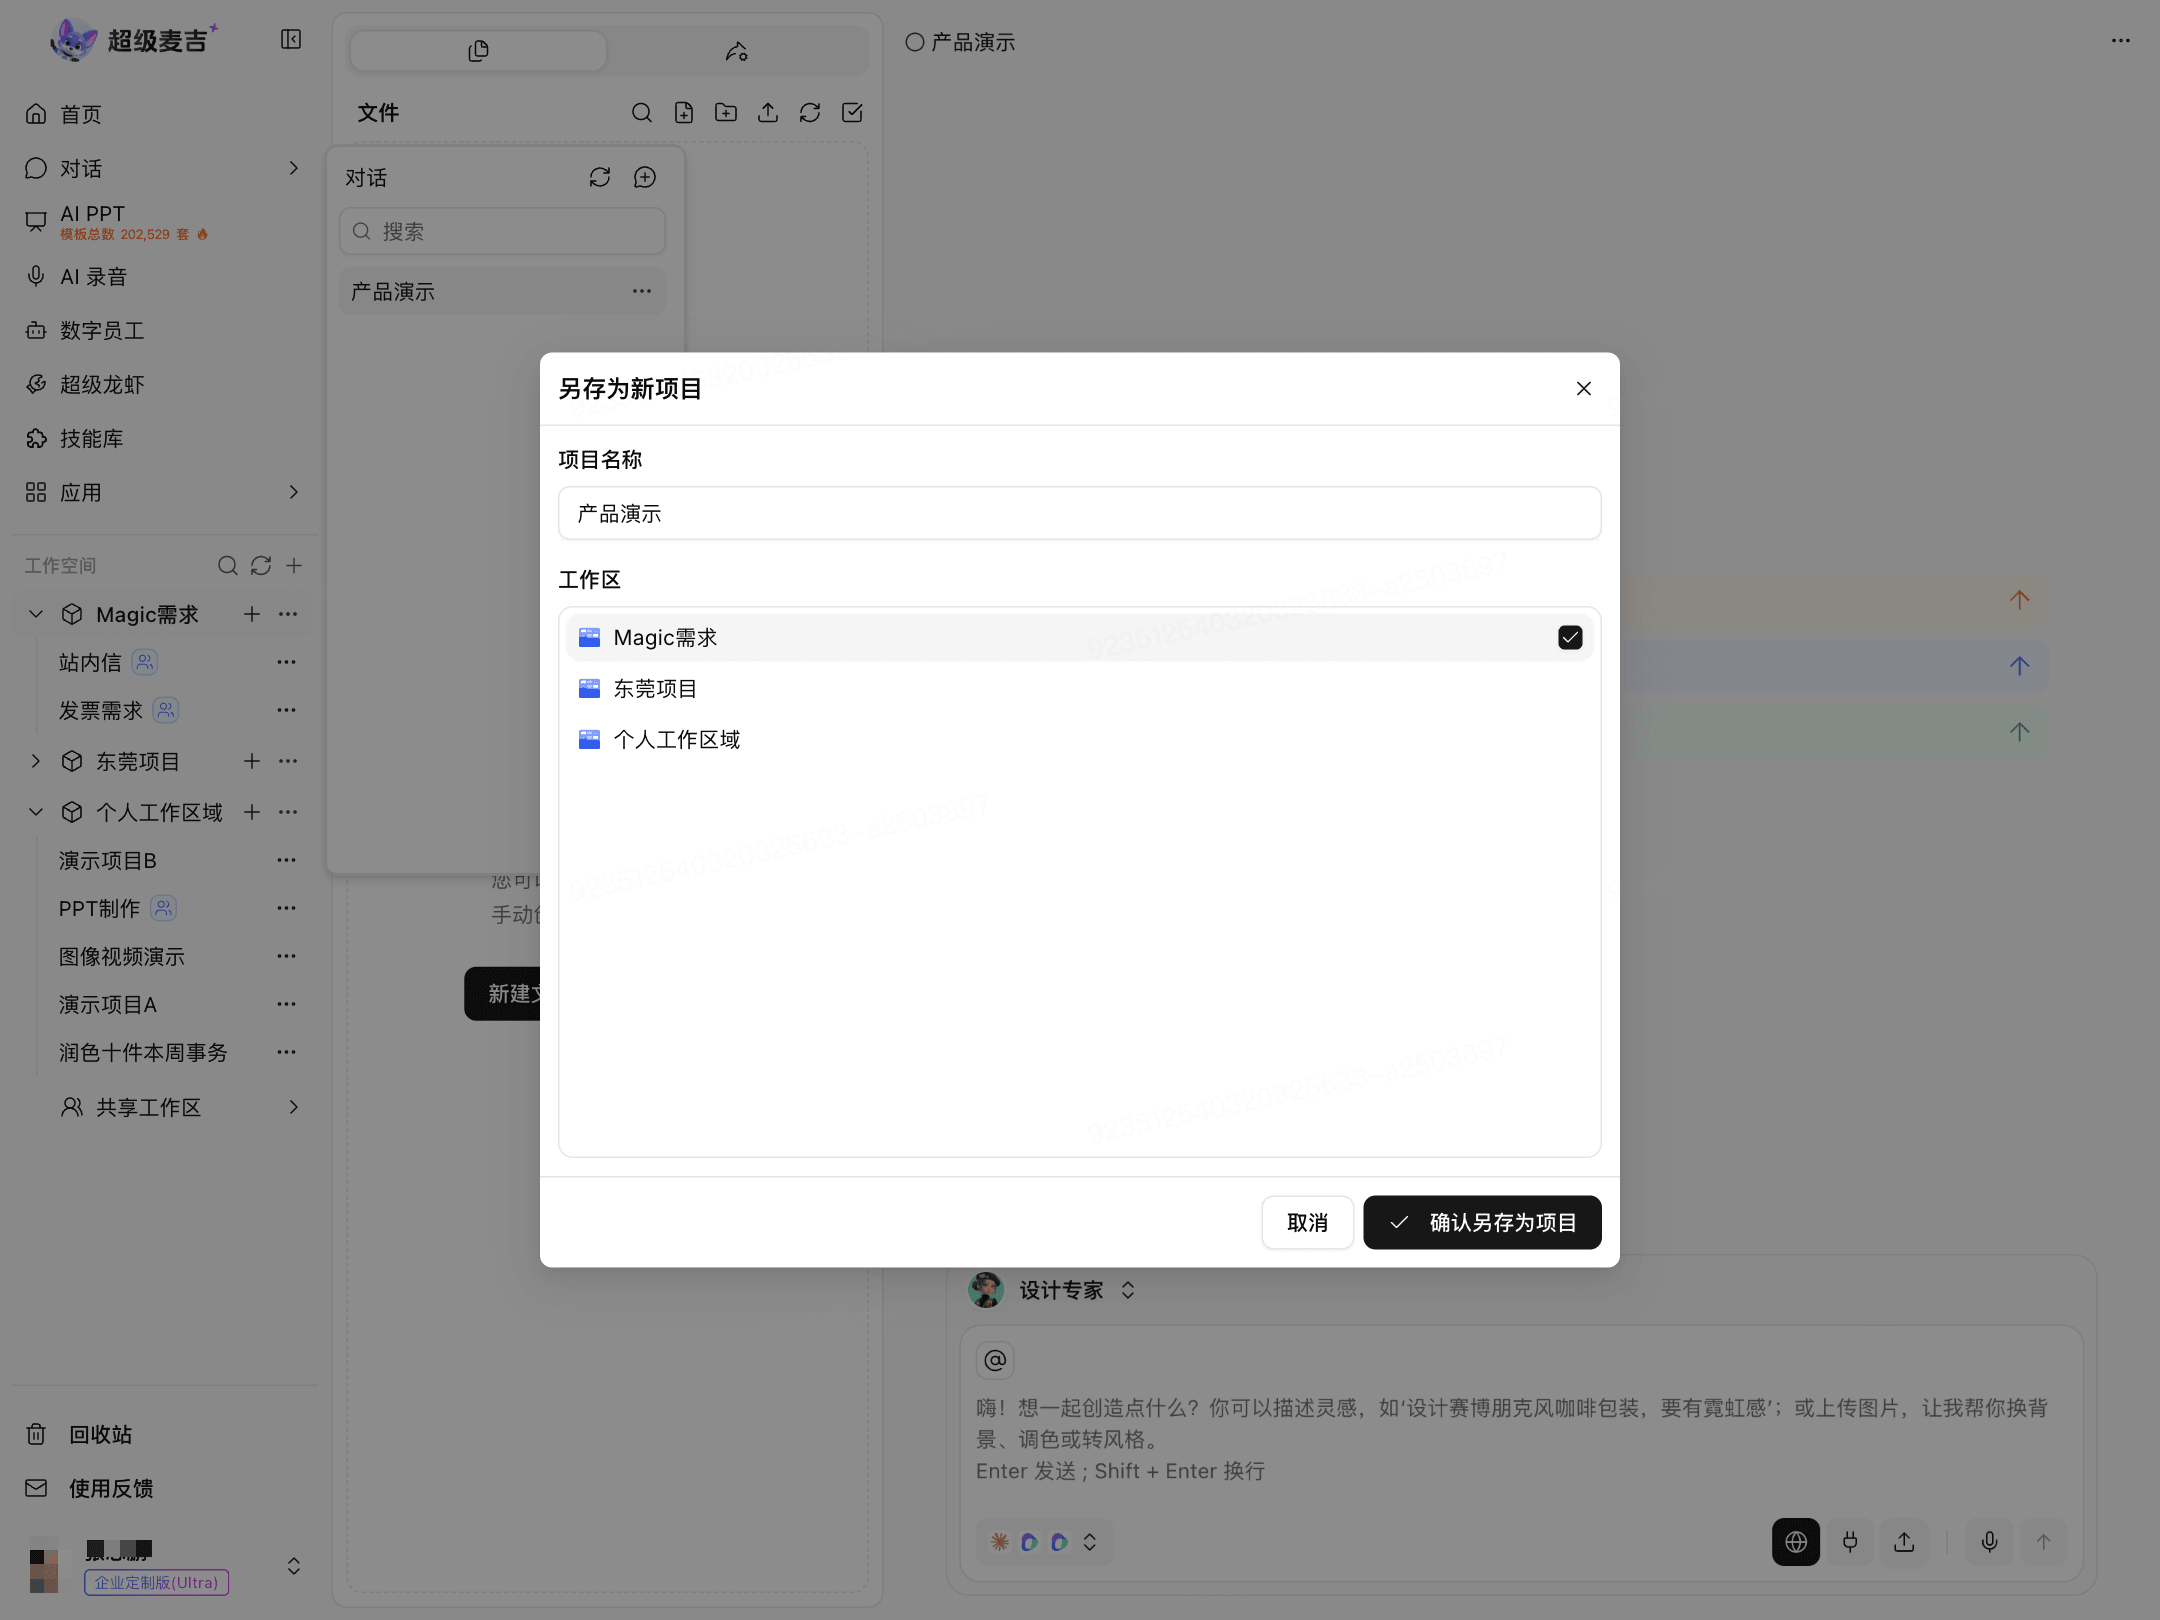2160x1620 pixels.
Task: Expand the 对话 sidebar chevron
Action: click(x=293, y=168)
